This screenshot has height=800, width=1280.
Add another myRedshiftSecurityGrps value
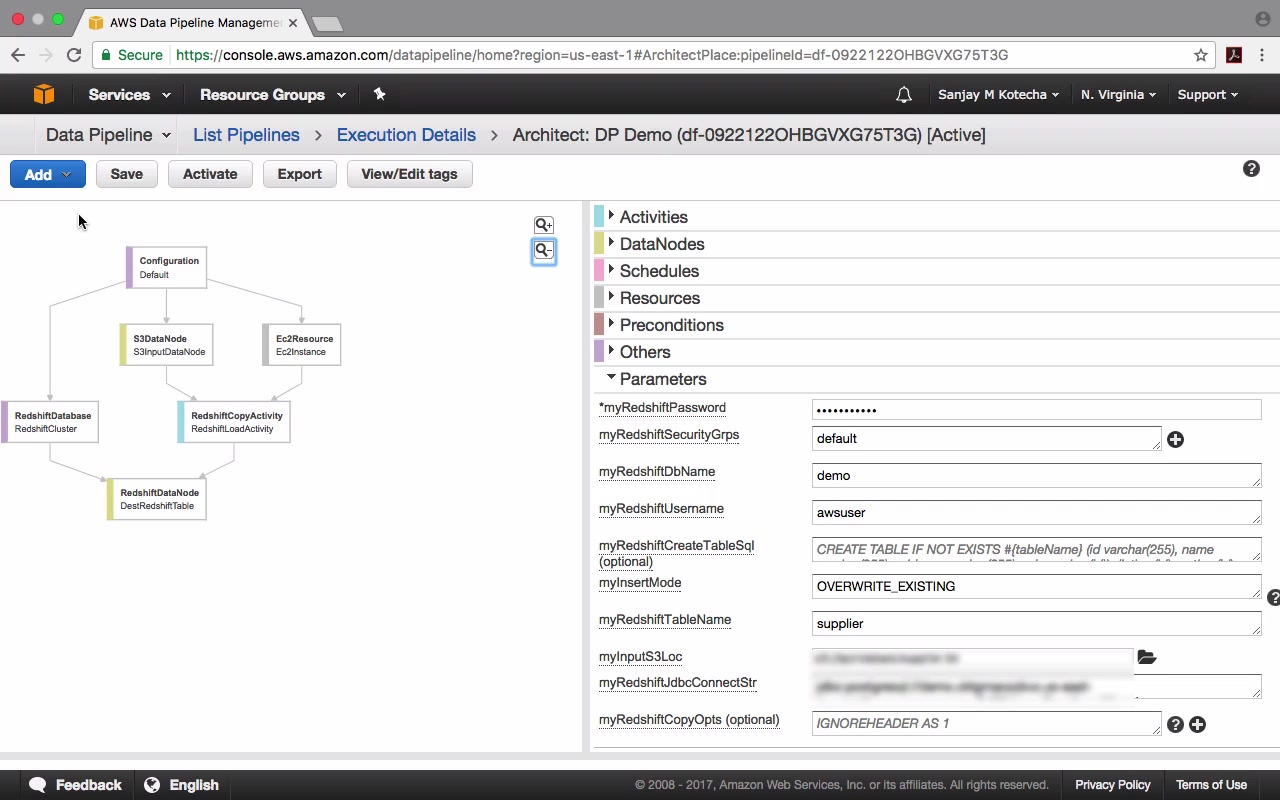click(1175, 439)
